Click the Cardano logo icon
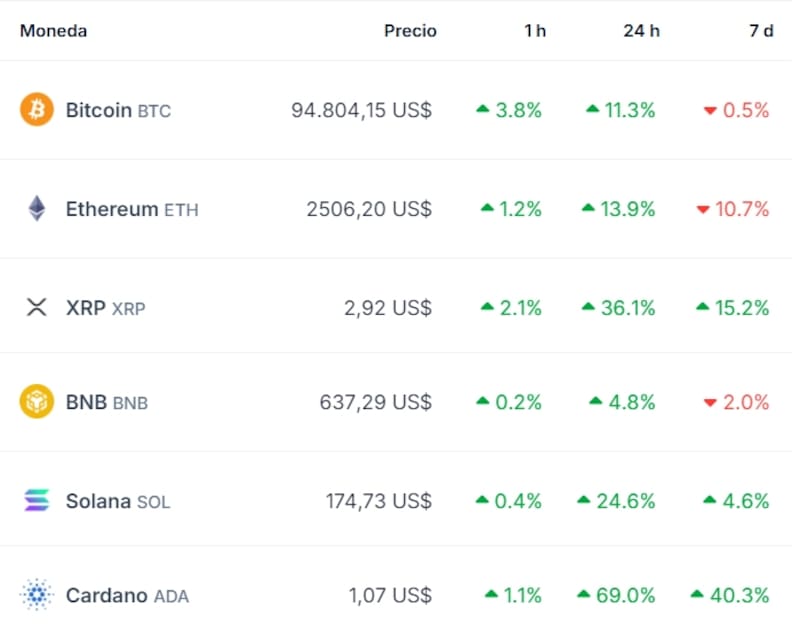The height and width of the screenshot is (637, 800). click(36, 595)
